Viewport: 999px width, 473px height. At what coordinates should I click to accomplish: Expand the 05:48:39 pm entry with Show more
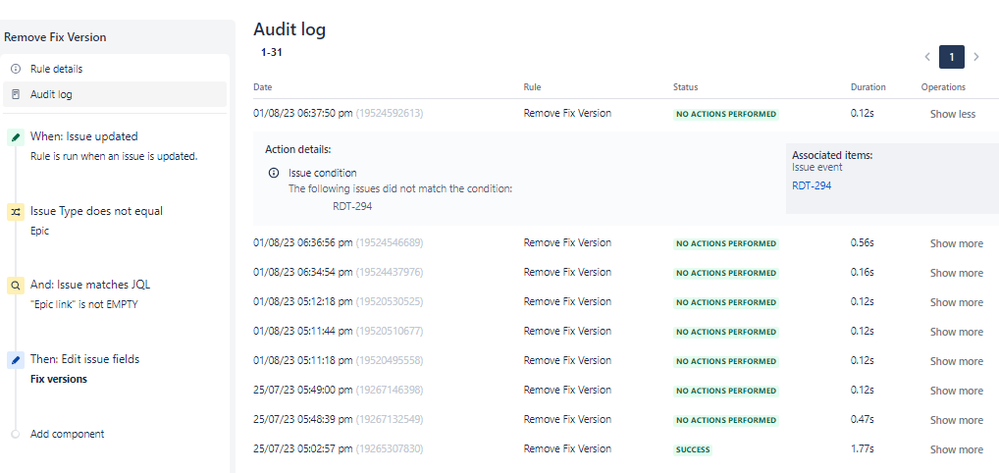[x=956, y=419]
